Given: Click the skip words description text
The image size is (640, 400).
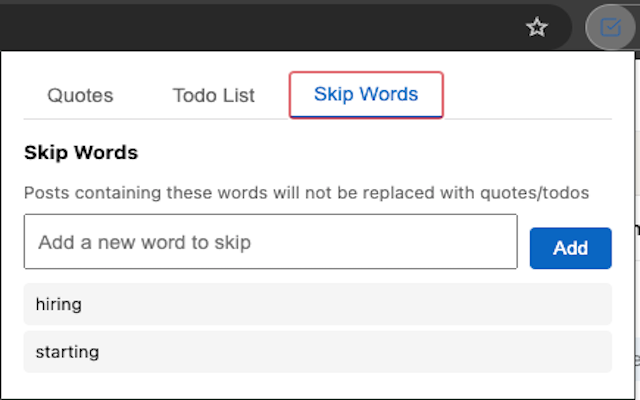Looking at the screenshot, I should (306, 193).
